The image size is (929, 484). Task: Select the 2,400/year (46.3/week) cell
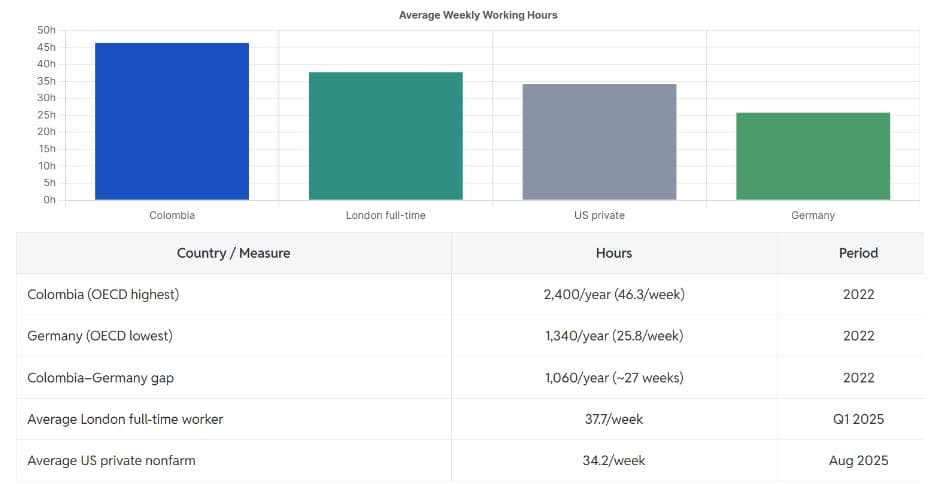tap(614, 294)
